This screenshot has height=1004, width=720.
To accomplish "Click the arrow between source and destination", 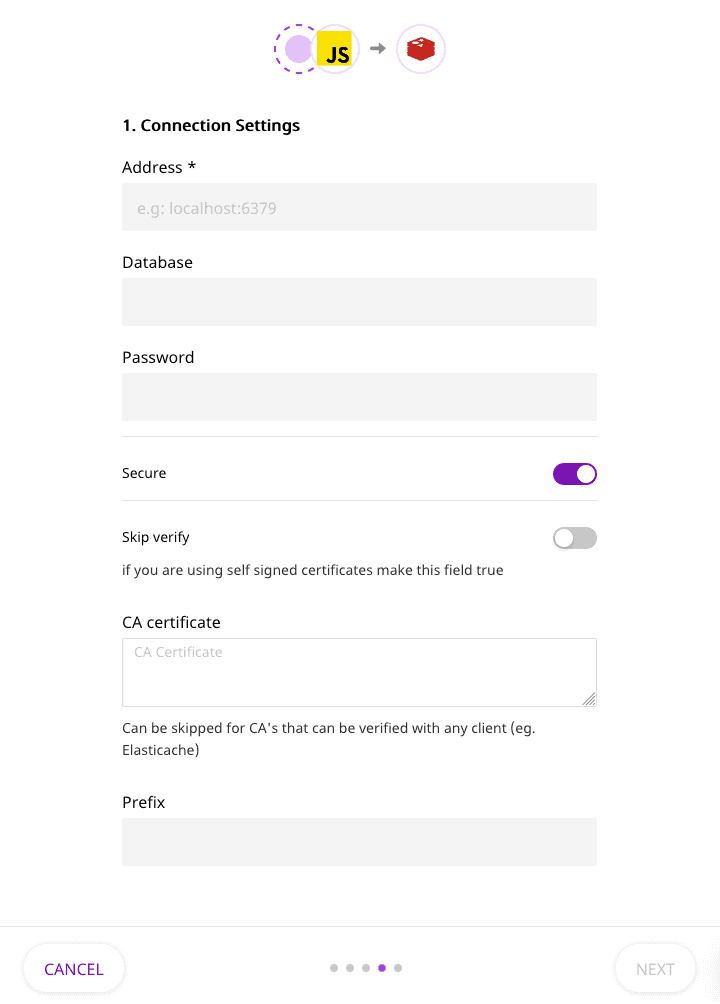I will tap(378, 48).
